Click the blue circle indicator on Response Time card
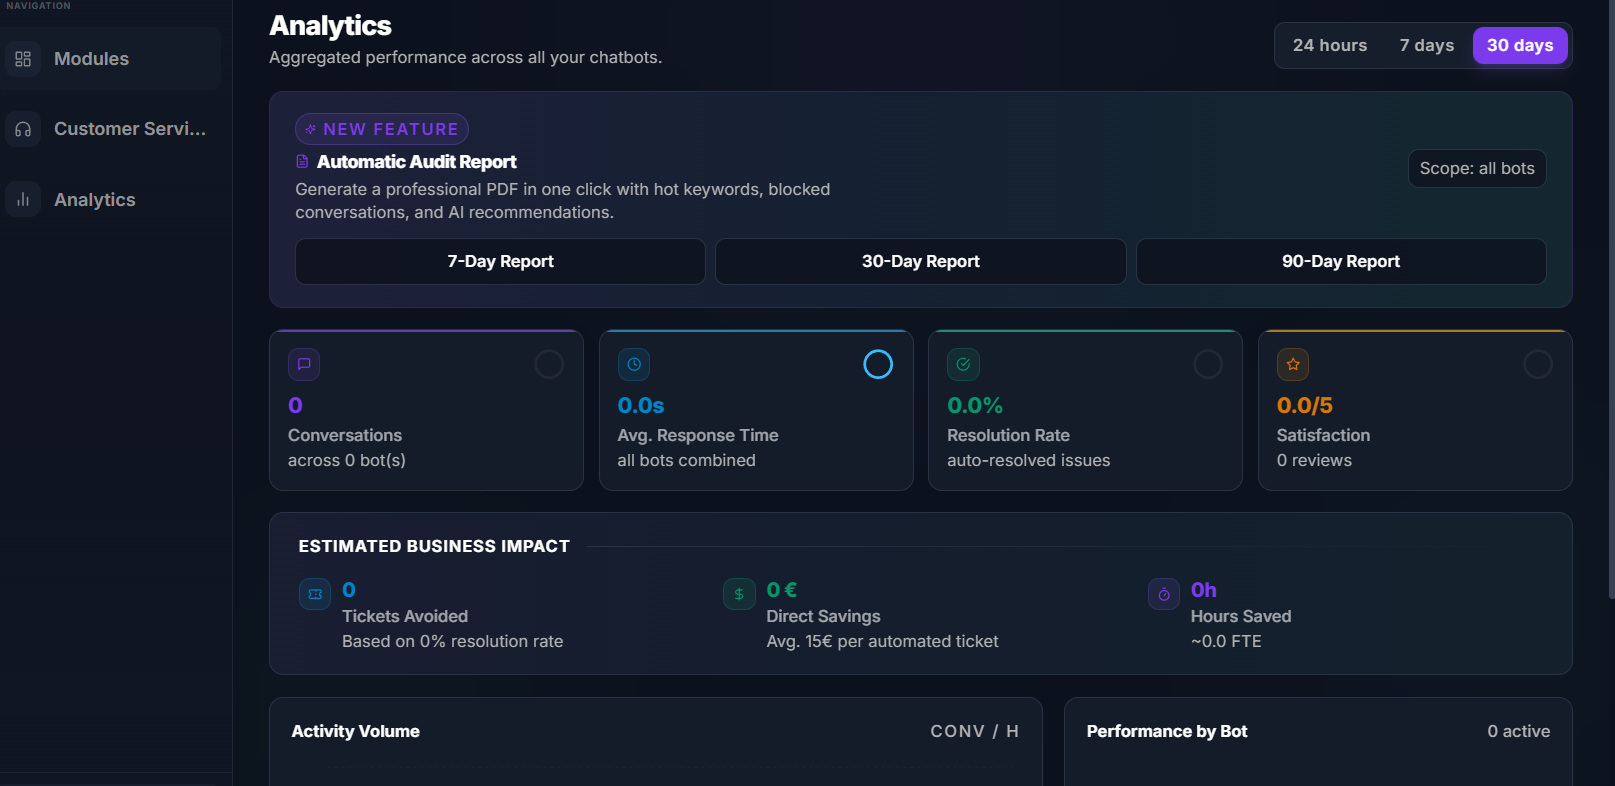1615x786 pixels. pyautogui.click(x=878, y=364)
